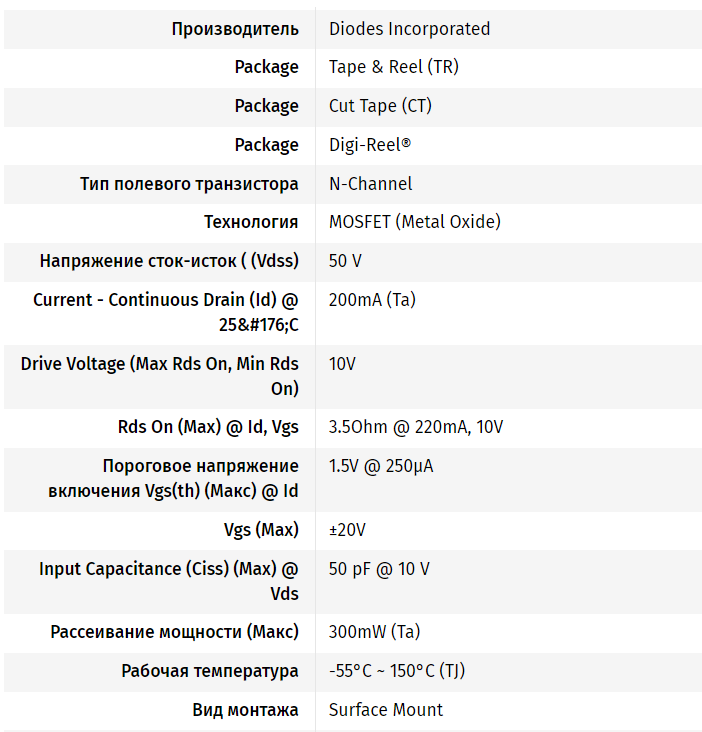702x732 pixels.
Task: Select the 50 pF @ 10 V capacitance value
Action: [379, 569]
